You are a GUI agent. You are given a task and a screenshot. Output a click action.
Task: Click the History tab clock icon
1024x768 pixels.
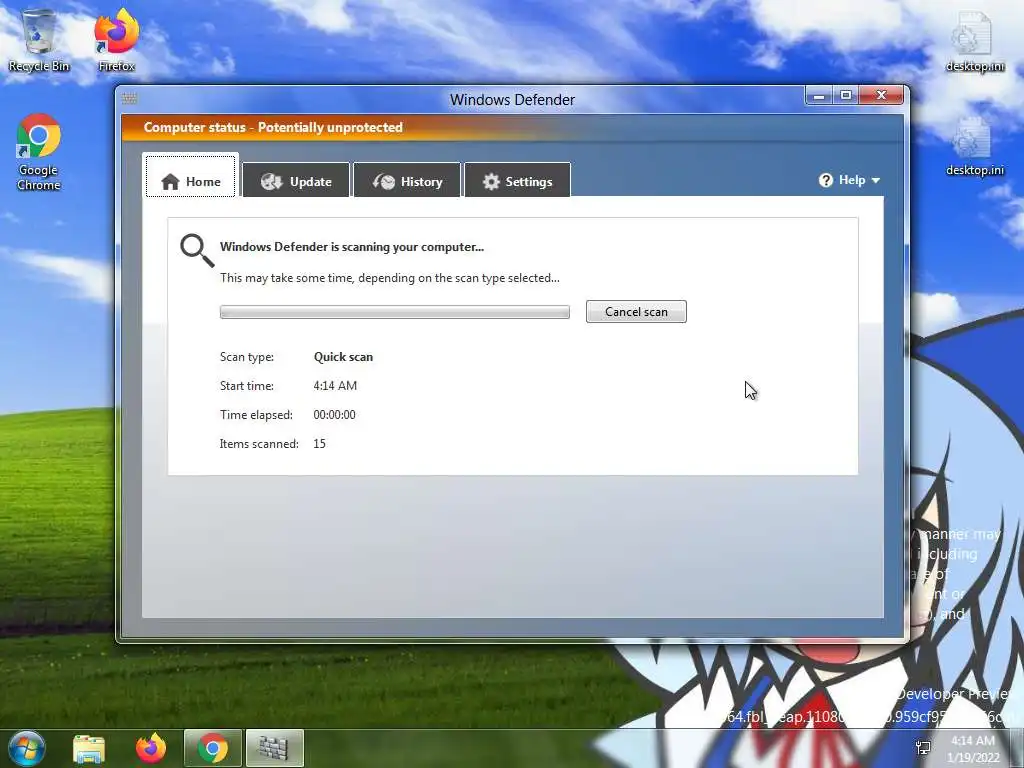[384, 182]
